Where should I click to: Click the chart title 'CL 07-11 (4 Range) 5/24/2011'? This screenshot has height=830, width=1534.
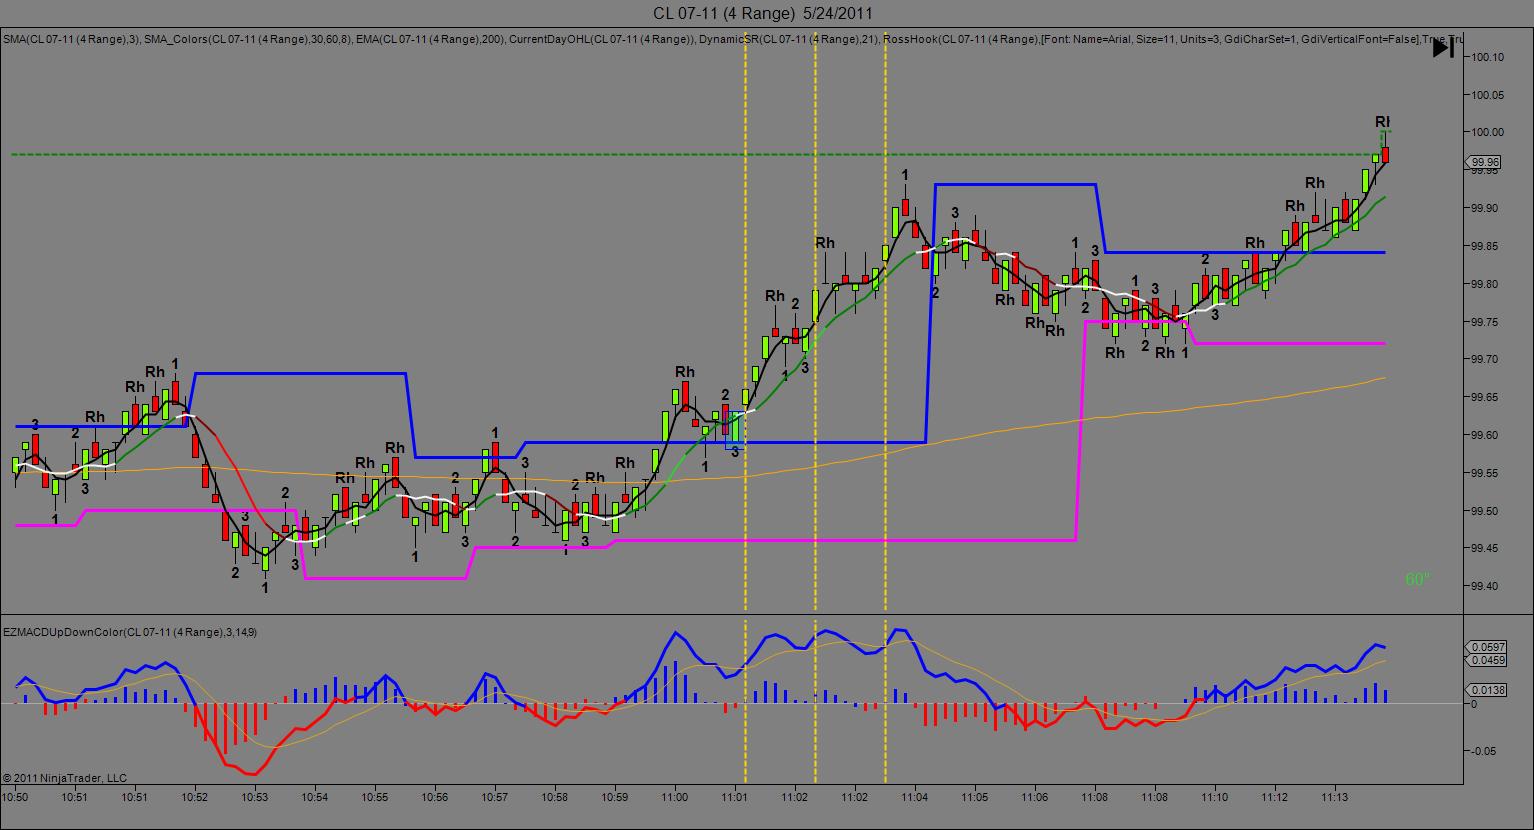[763, 13]
